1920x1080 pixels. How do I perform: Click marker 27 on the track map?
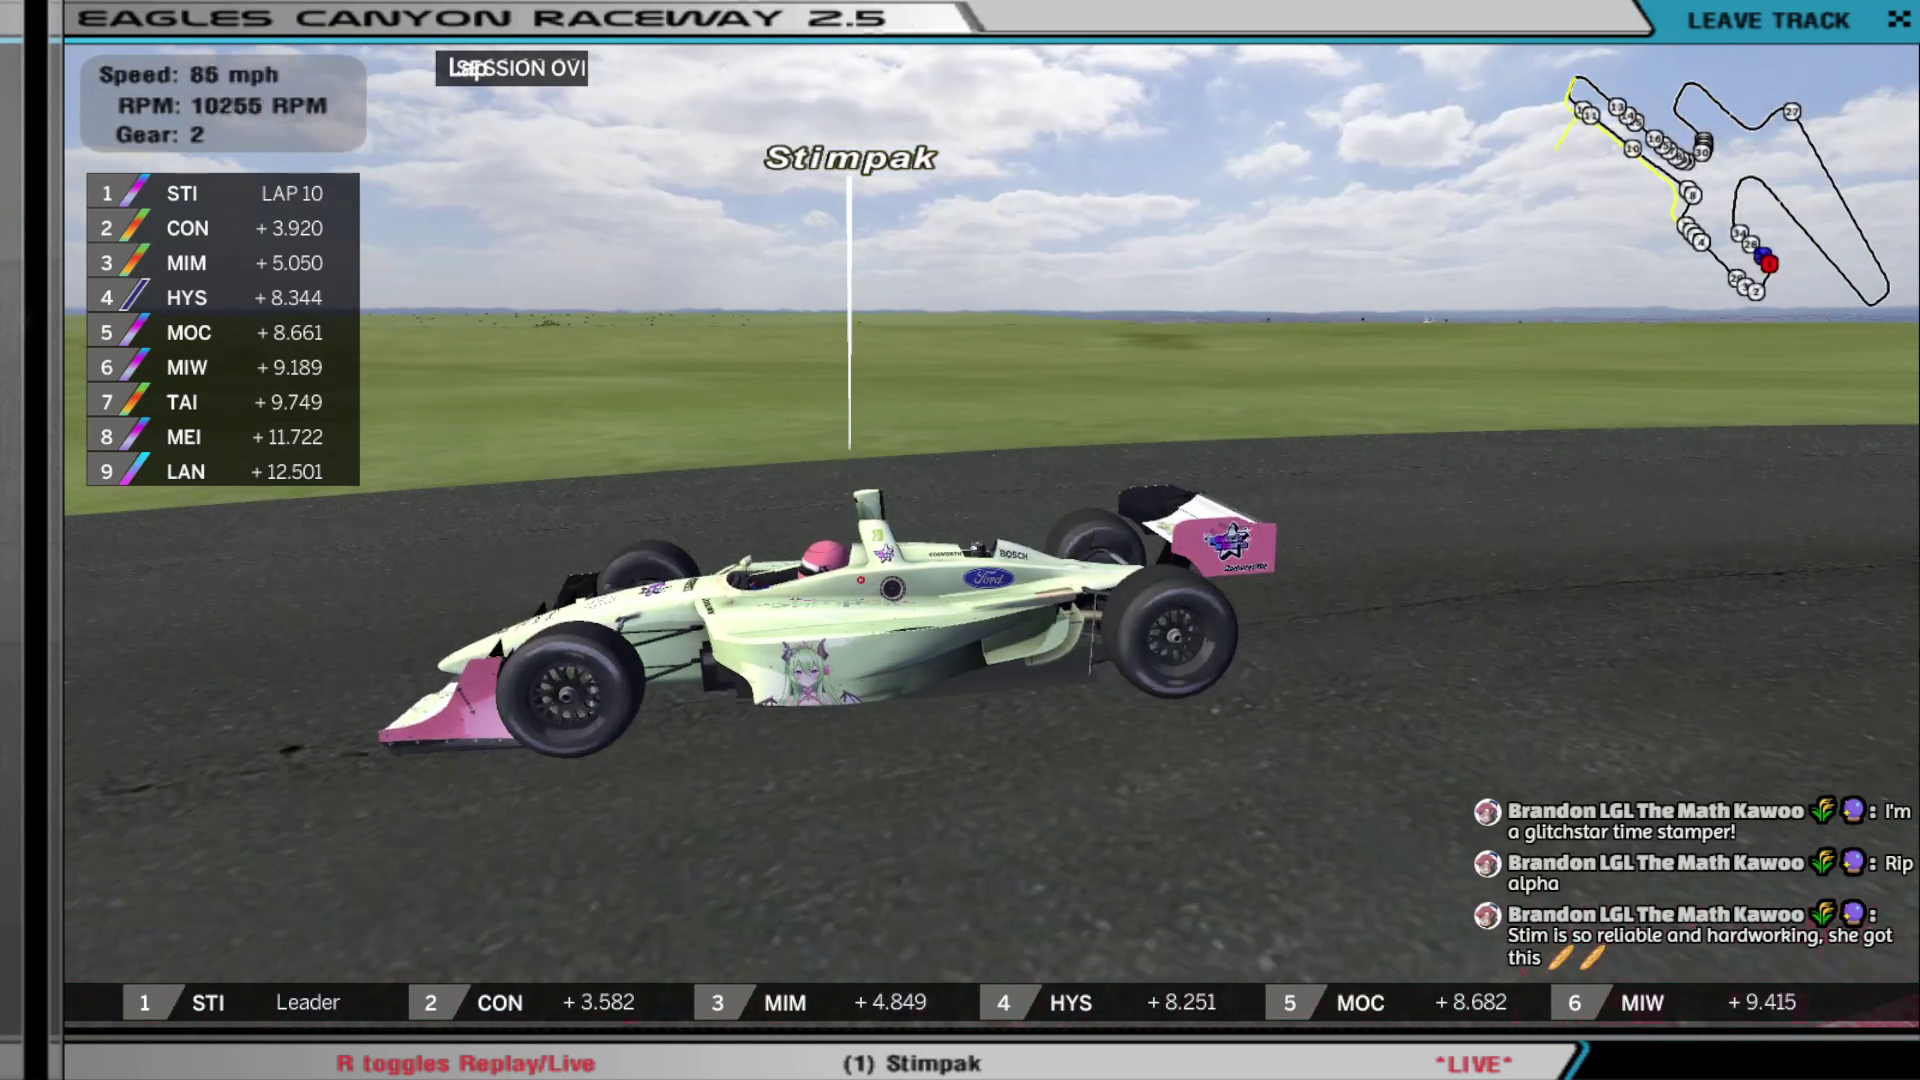1792,112
